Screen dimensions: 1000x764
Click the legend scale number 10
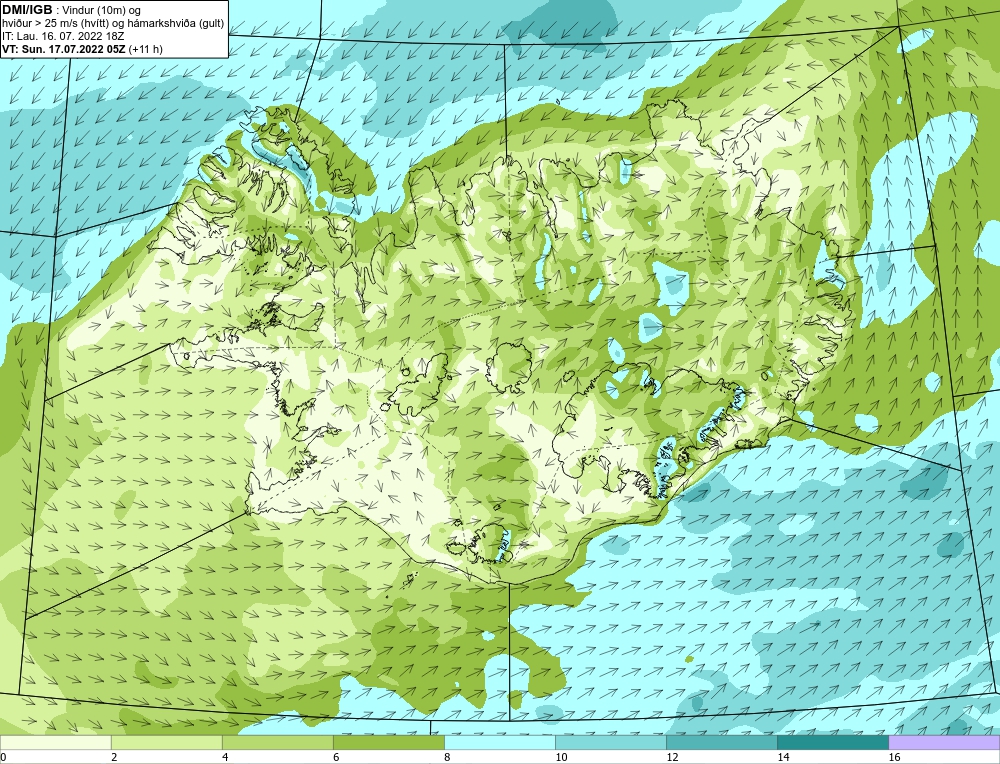tap(561, 757)
